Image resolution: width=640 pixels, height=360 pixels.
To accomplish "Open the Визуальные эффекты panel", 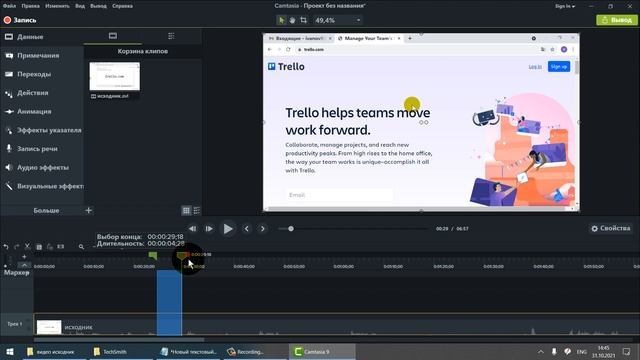I will point(43,186).
